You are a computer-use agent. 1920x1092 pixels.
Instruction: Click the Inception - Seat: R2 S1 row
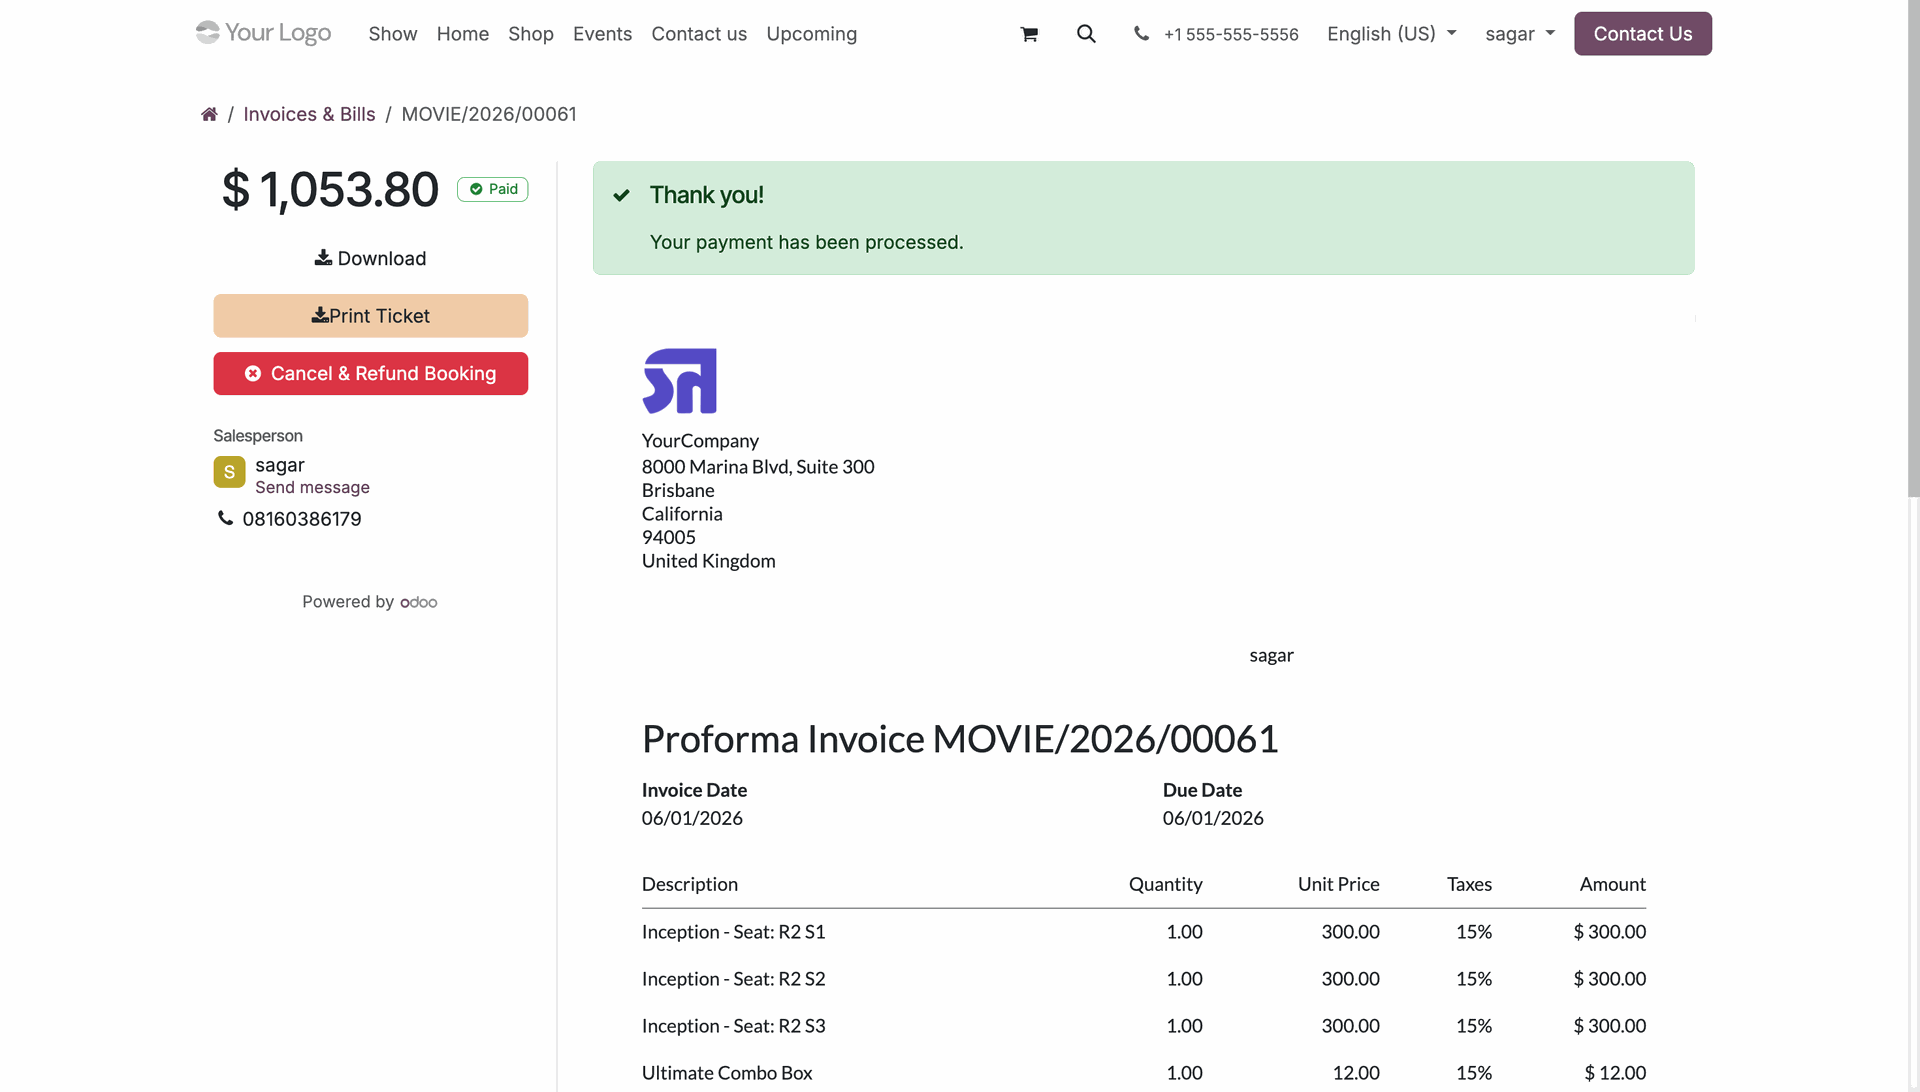[x=1144, y=932]
